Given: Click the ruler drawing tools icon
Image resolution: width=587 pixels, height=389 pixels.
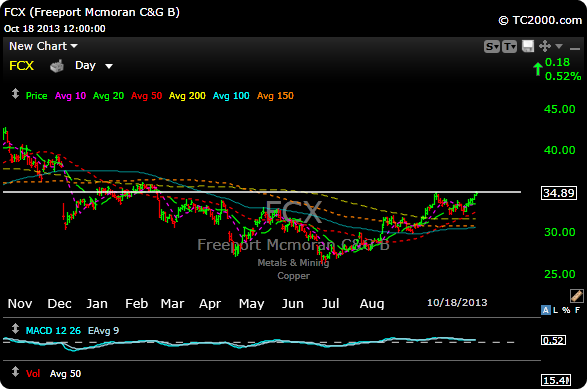Looking at the screenshot, I should [577, 296].
